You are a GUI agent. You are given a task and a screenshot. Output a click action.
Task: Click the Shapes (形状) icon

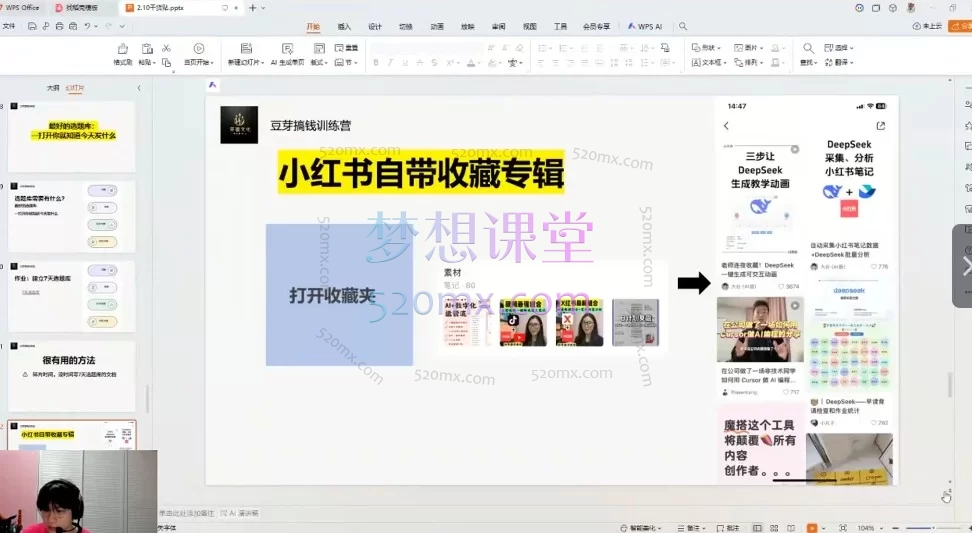click(x=696, y=48)
